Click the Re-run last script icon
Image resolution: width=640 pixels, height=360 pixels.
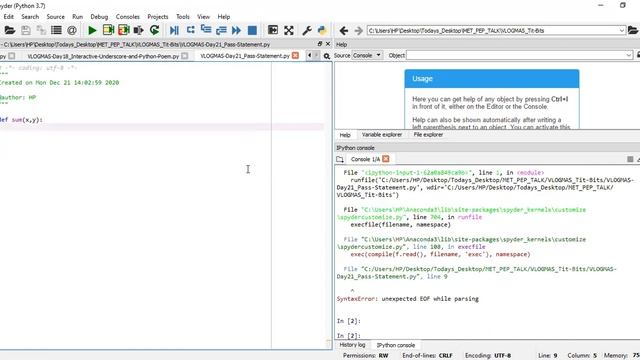coord(154,30)
